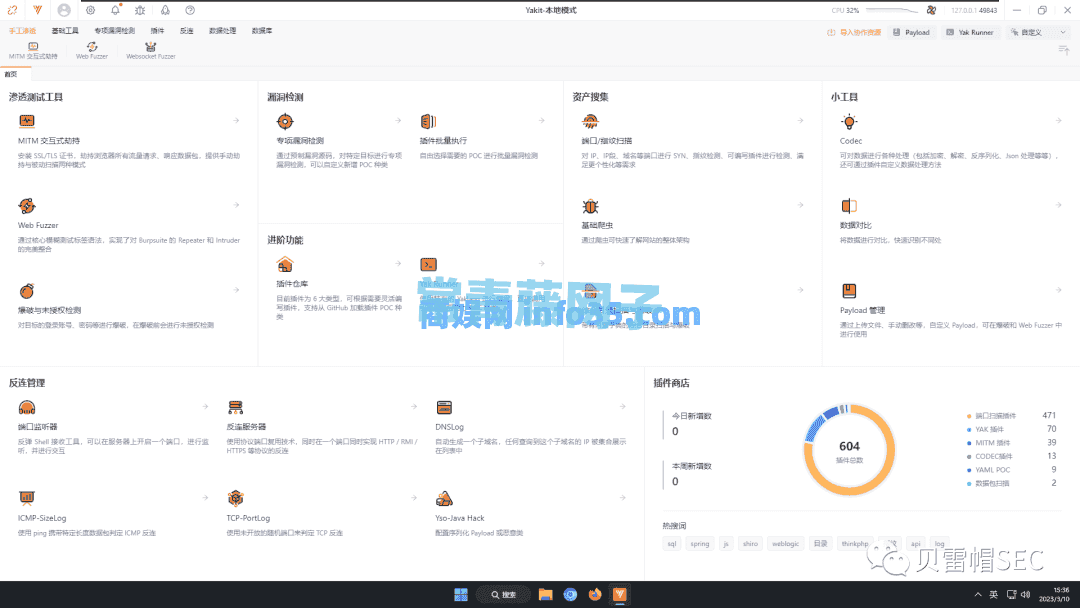The image size is (1080, 608).
Task: Open the MITM 交互式劫持 card icon
Action: (x=27, y=122)
